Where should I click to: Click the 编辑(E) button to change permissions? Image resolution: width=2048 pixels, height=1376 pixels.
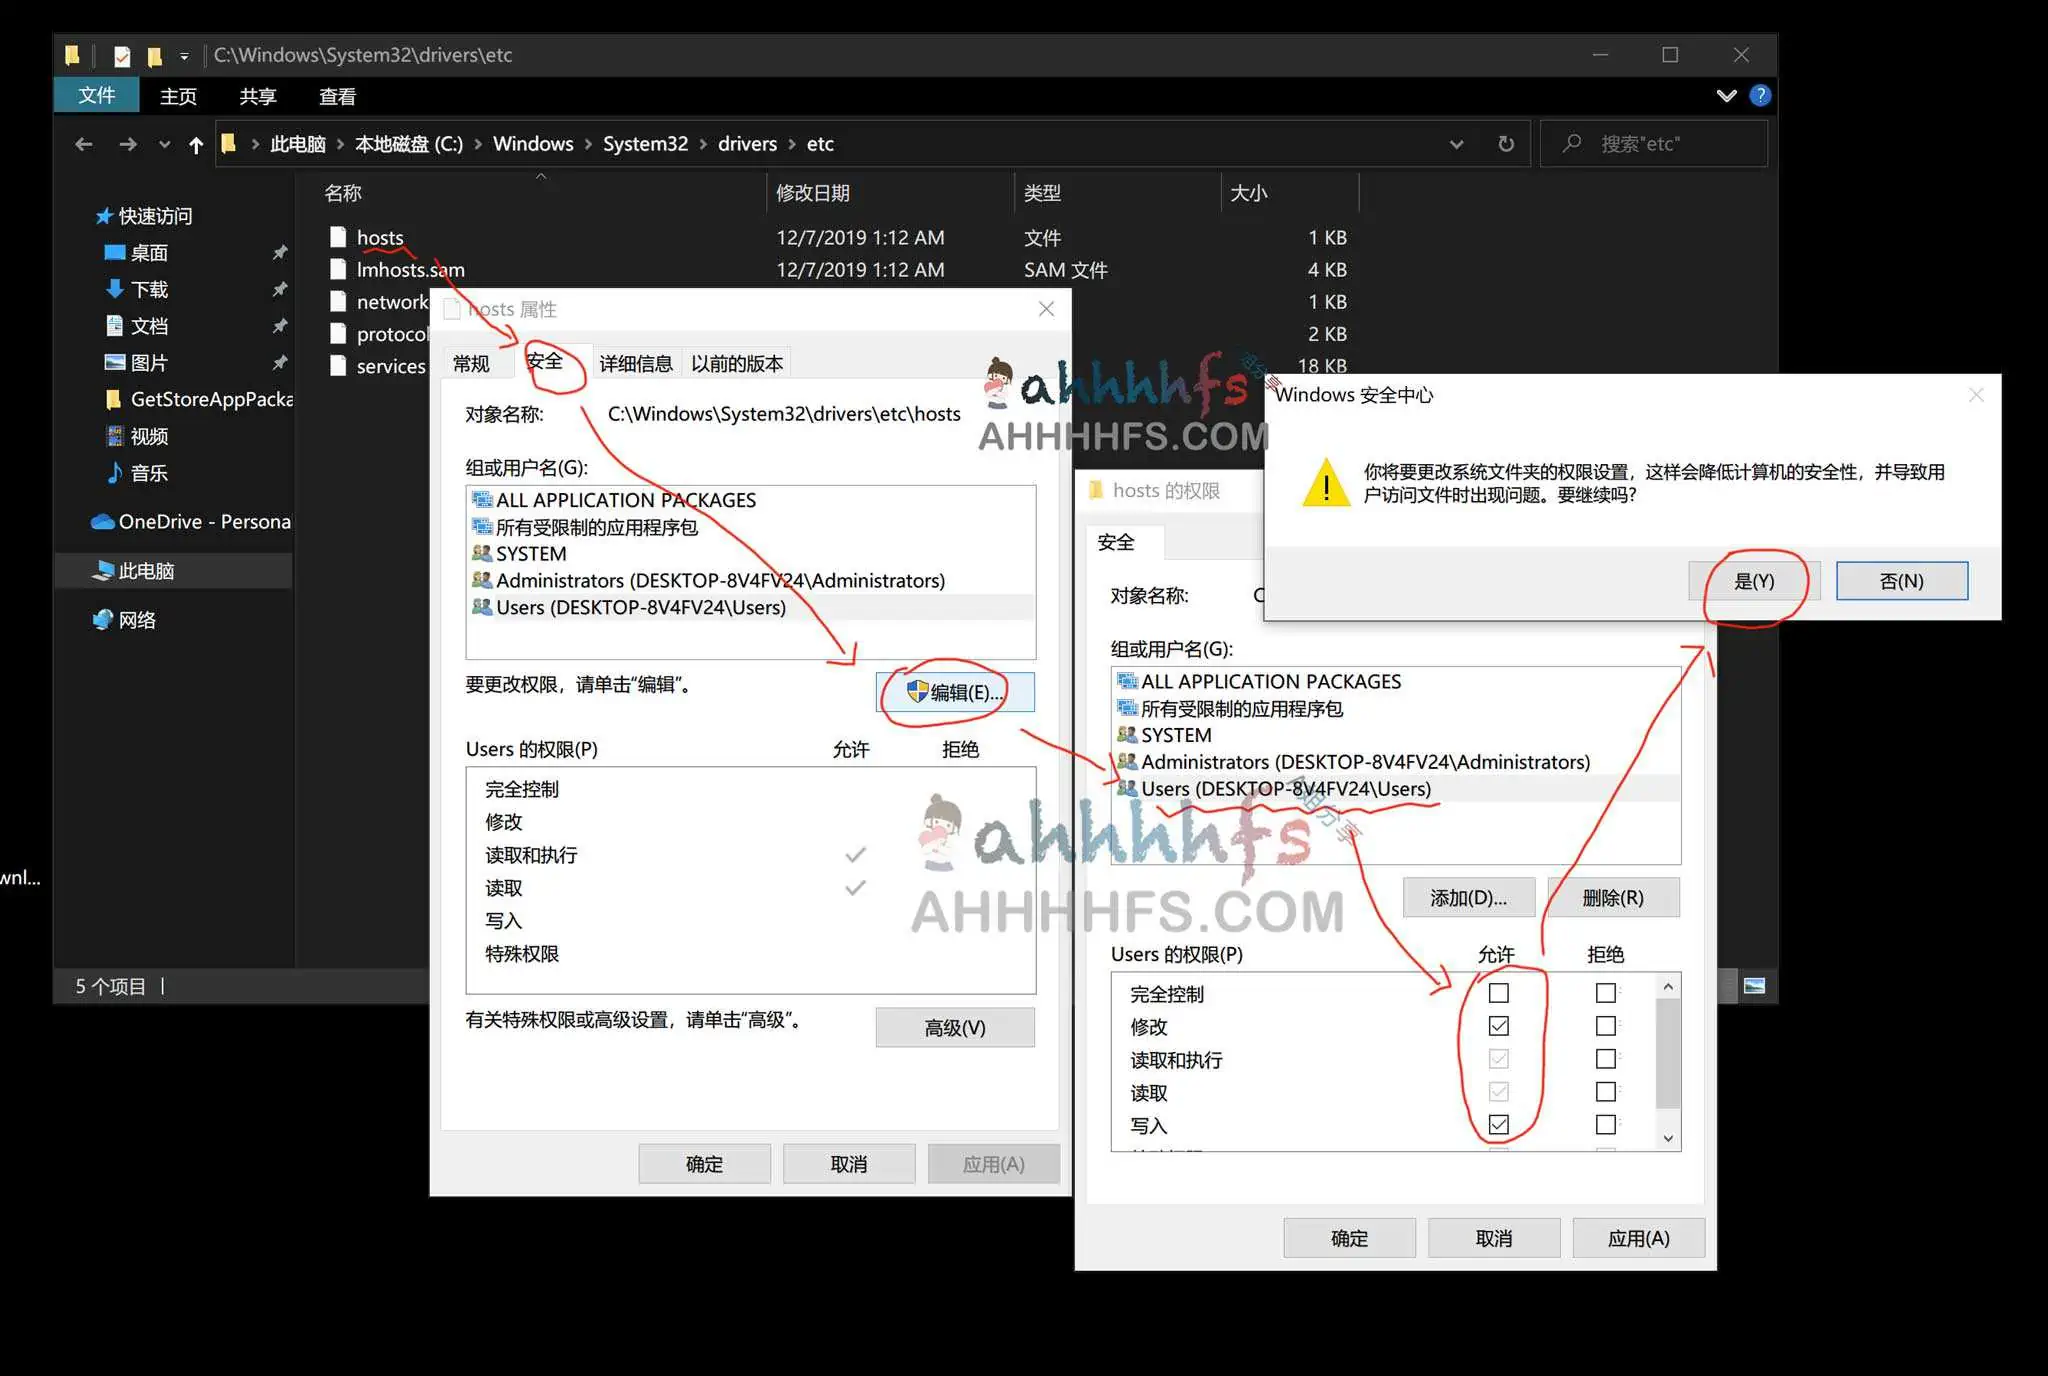pos(957,691)
